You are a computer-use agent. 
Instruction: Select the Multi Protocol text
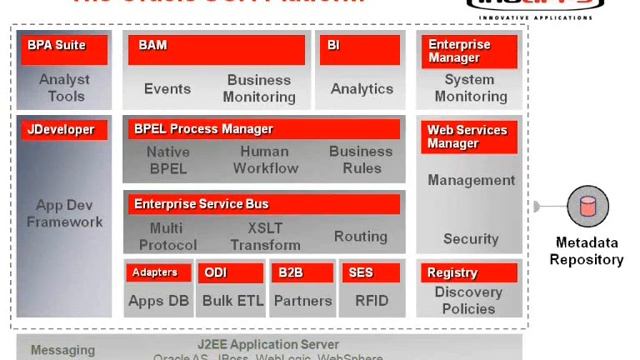click(167, 236)
